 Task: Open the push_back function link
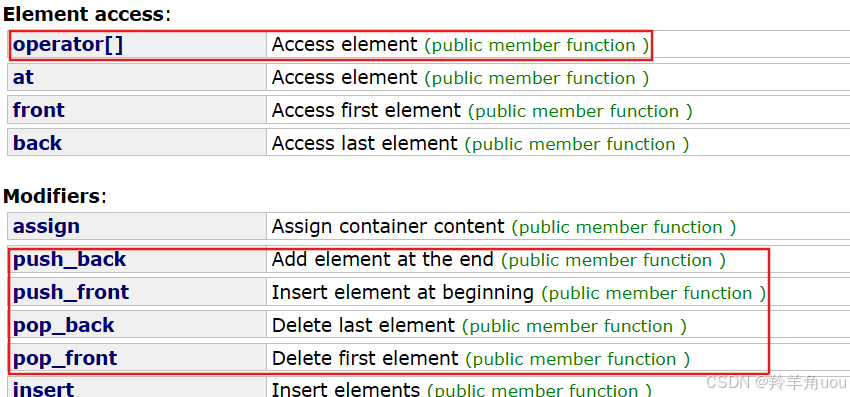pyautogui.click(x=69, y=259)
